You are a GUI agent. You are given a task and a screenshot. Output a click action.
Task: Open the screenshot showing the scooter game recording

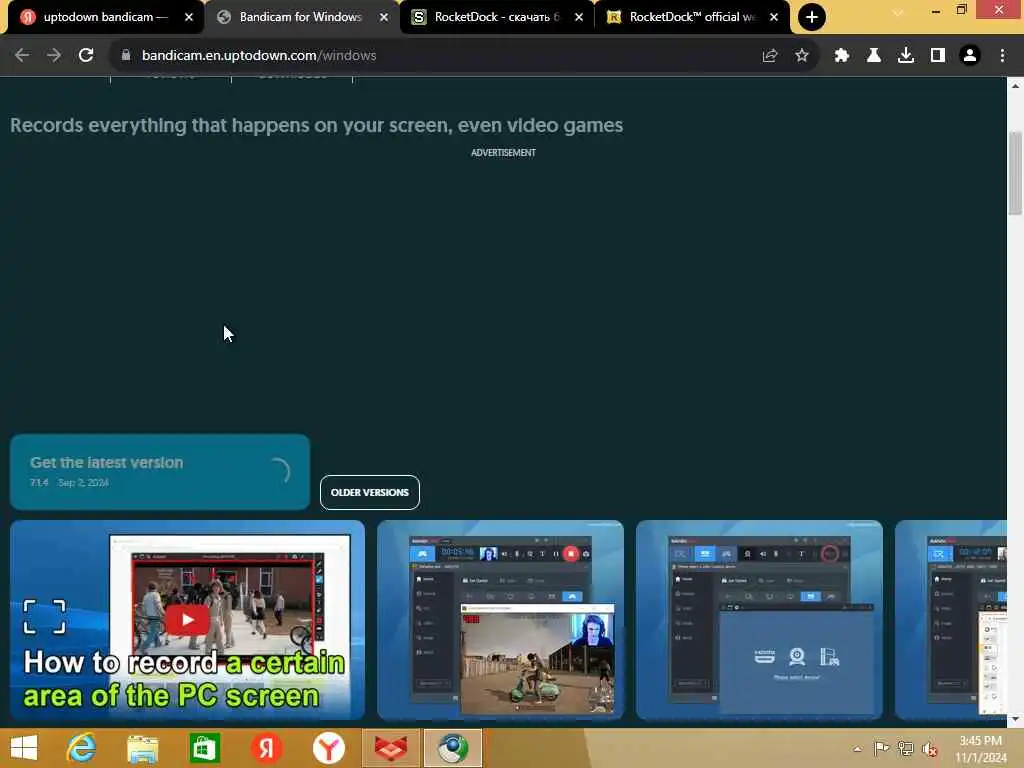click(500, 620)
